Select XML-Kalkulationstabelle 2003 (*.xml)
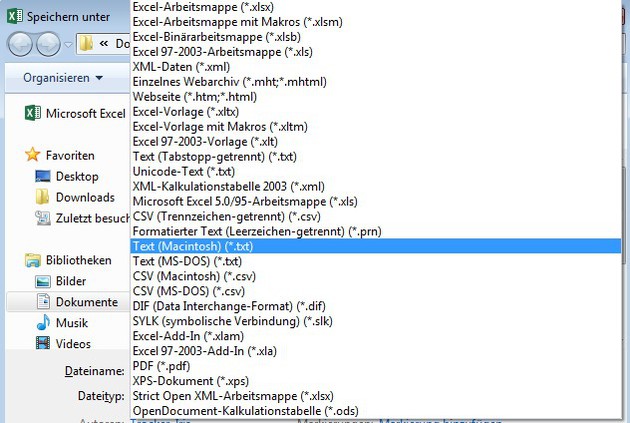The height and width of the screenshot is (423, 630). (x=376, y=186)
